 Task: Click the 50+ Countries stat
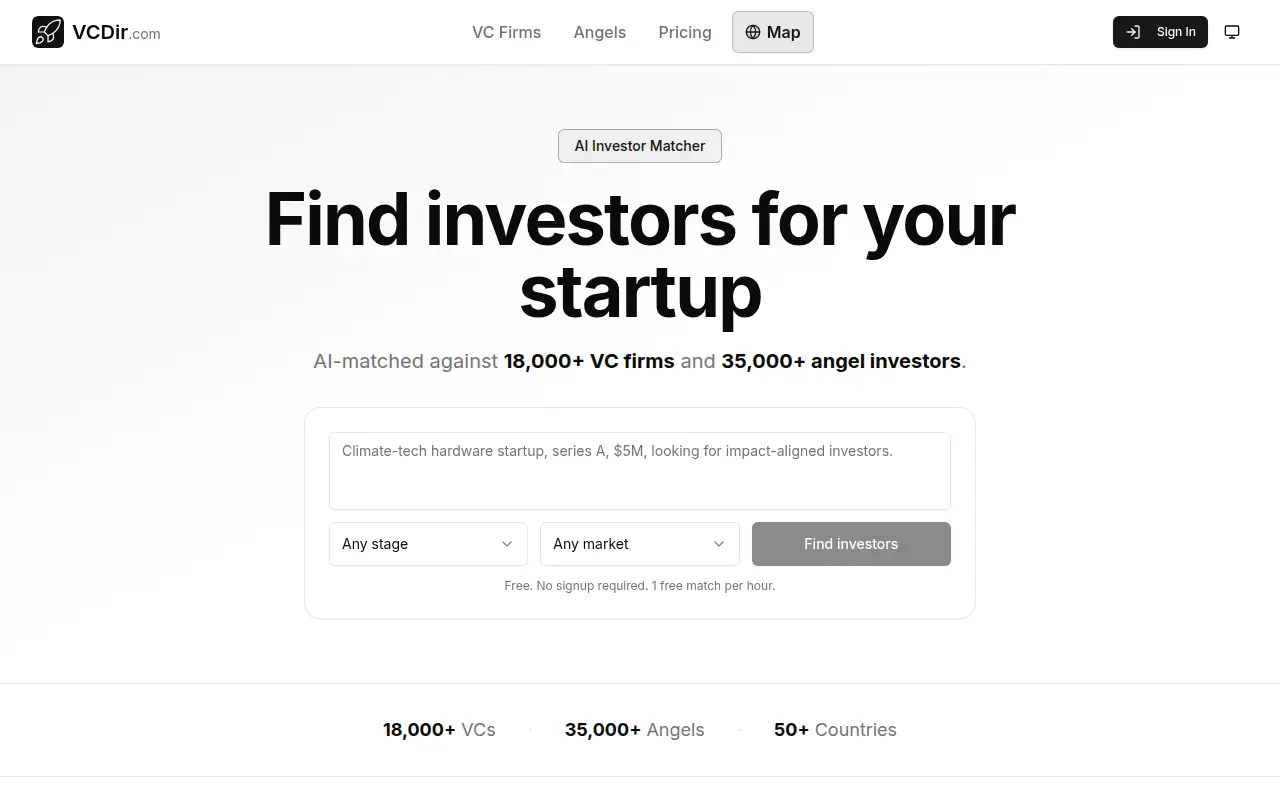tap(835, 730)
